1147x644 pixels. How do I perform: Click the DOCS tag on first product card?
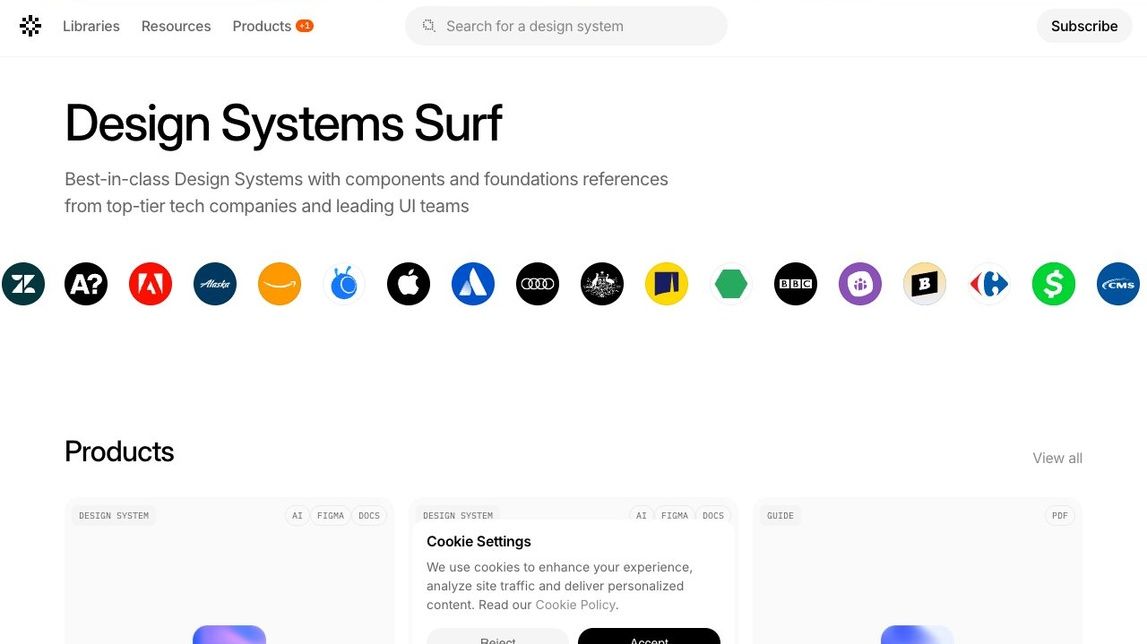click(369, 516)
